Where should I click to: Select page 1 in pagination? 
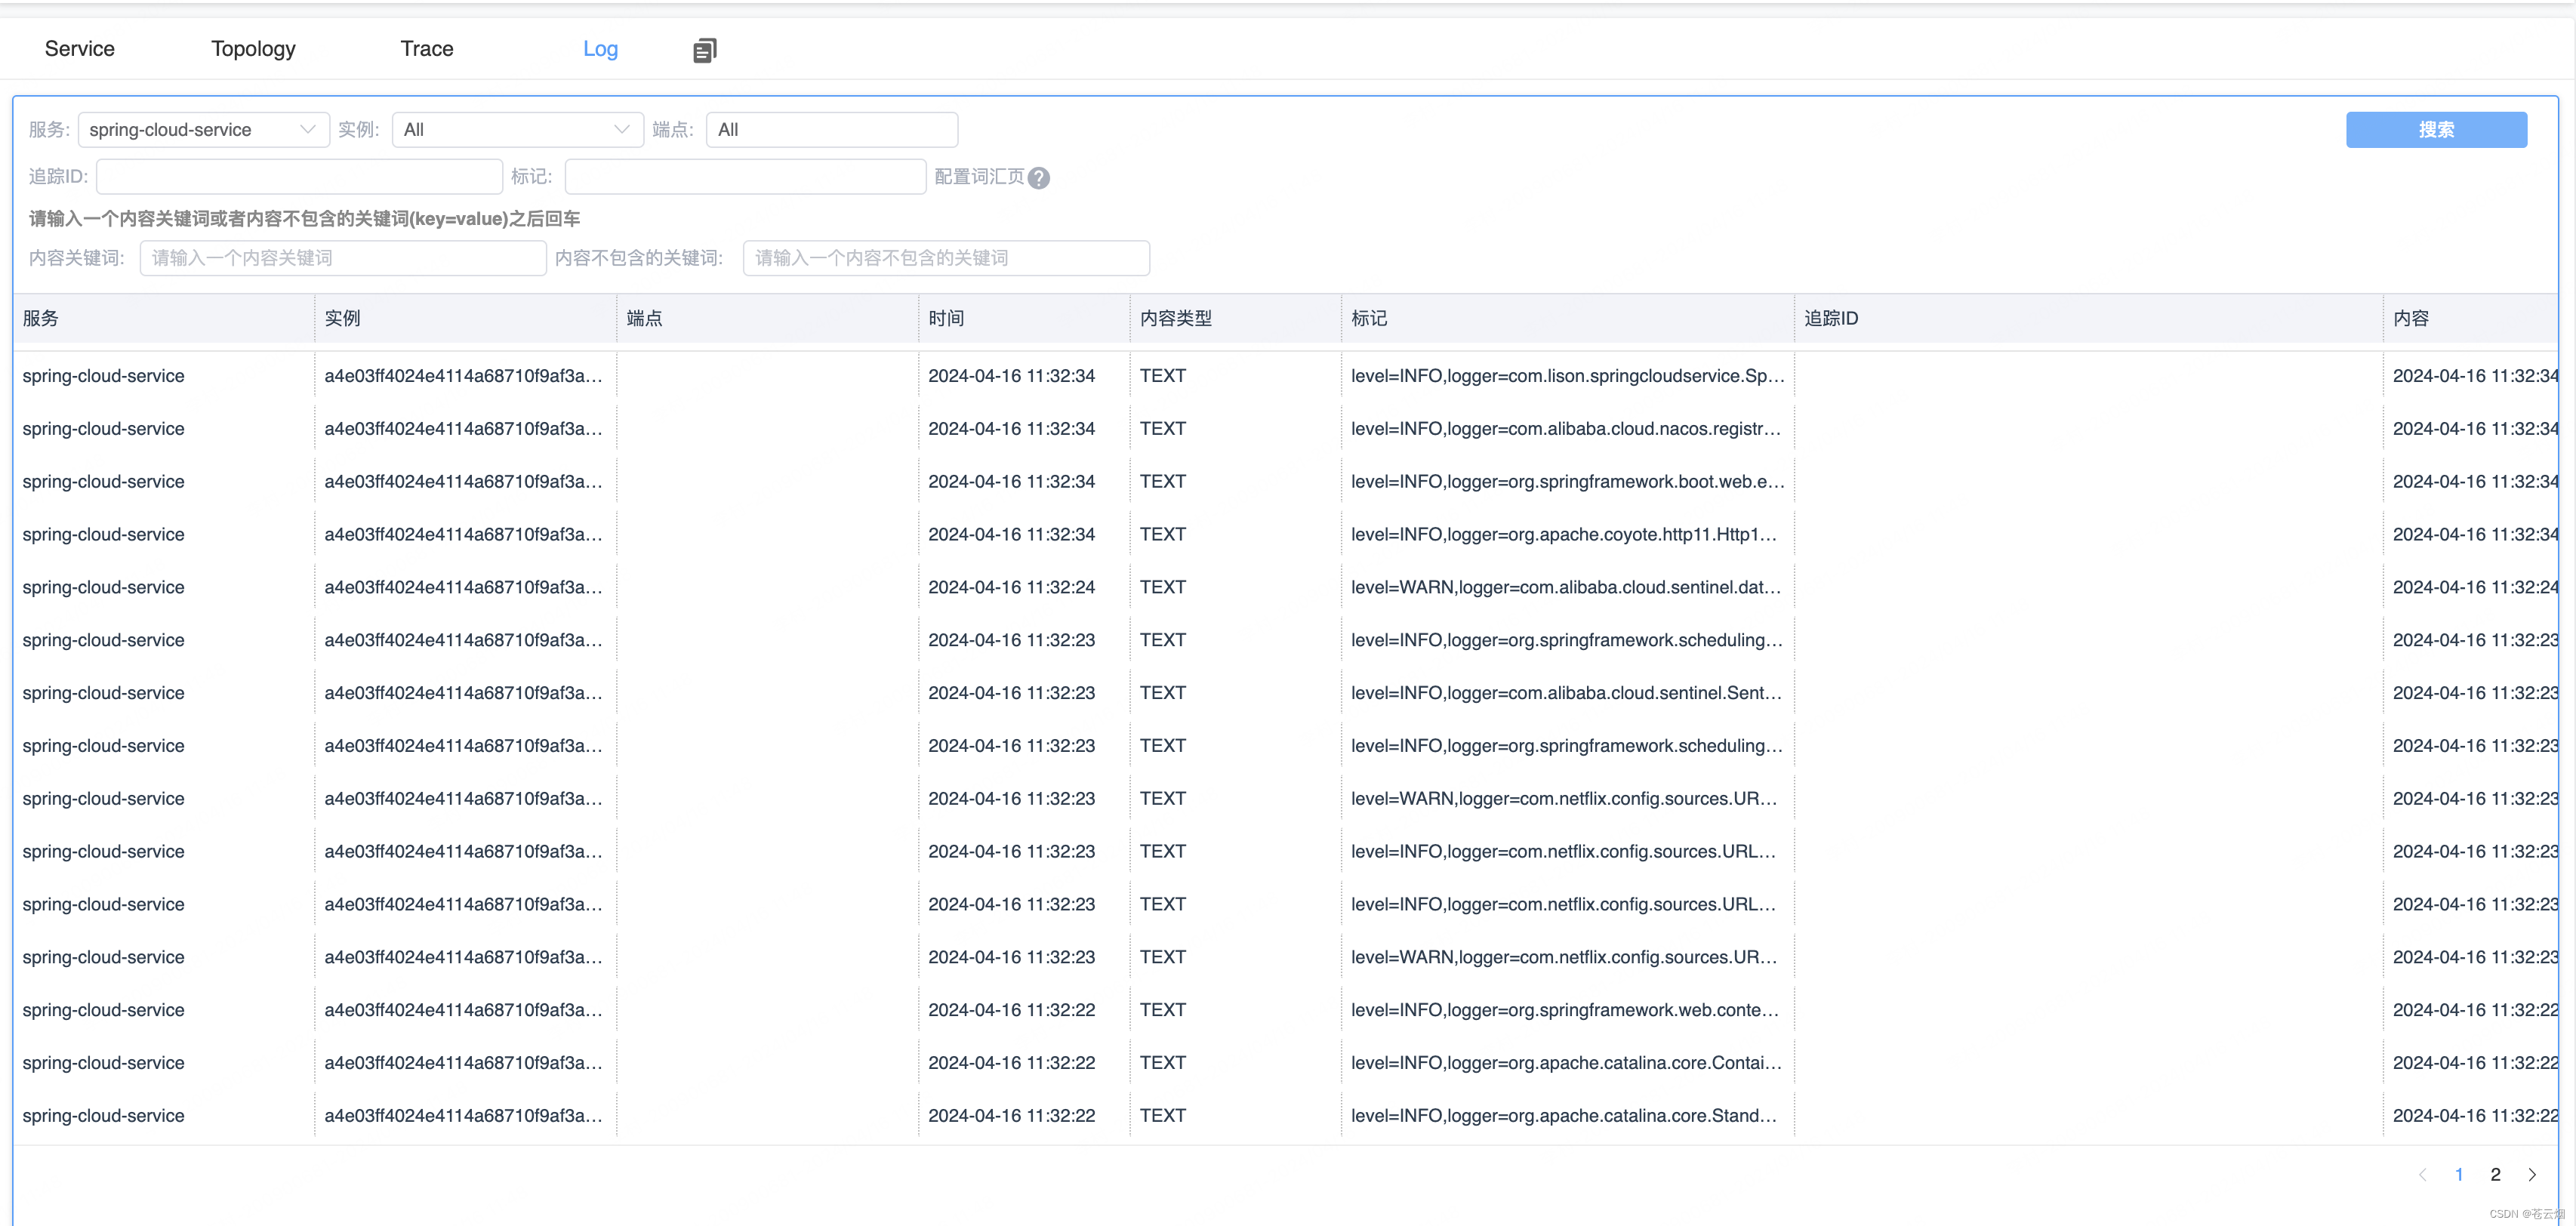(2459, 1174)
